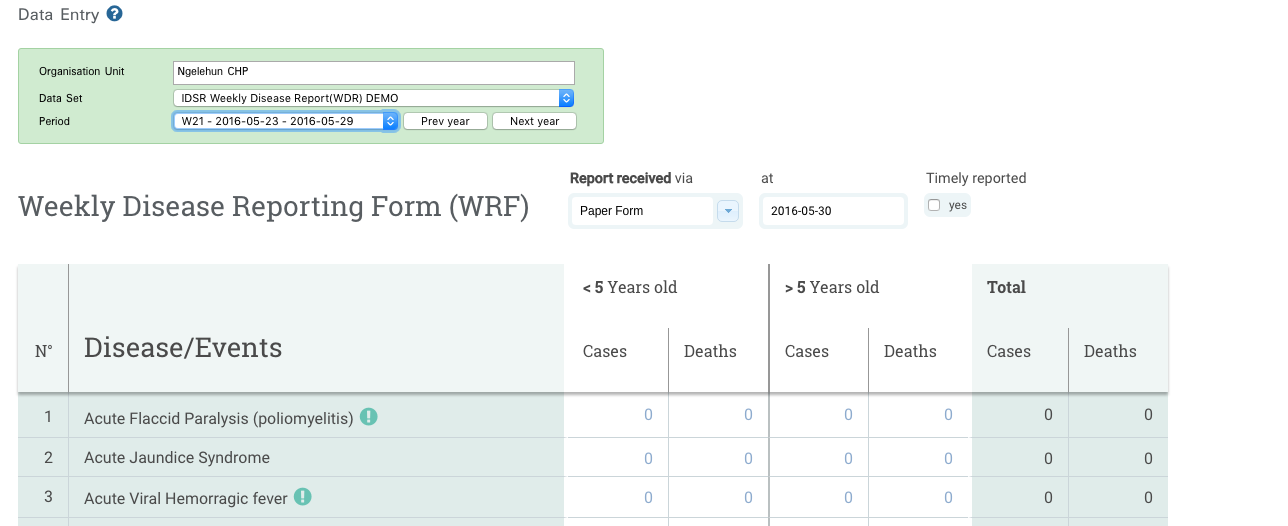This screenshot has height=526, width=1288.
Task: Select over-5 Deaths cell for Acute Flaccid Paralysis
Action: [x=919, y=415]
